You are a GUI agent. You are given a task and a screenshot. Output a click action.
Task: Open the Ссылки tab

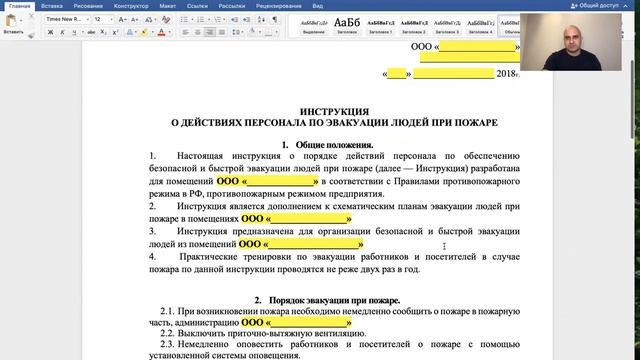(x=197, y=6)
